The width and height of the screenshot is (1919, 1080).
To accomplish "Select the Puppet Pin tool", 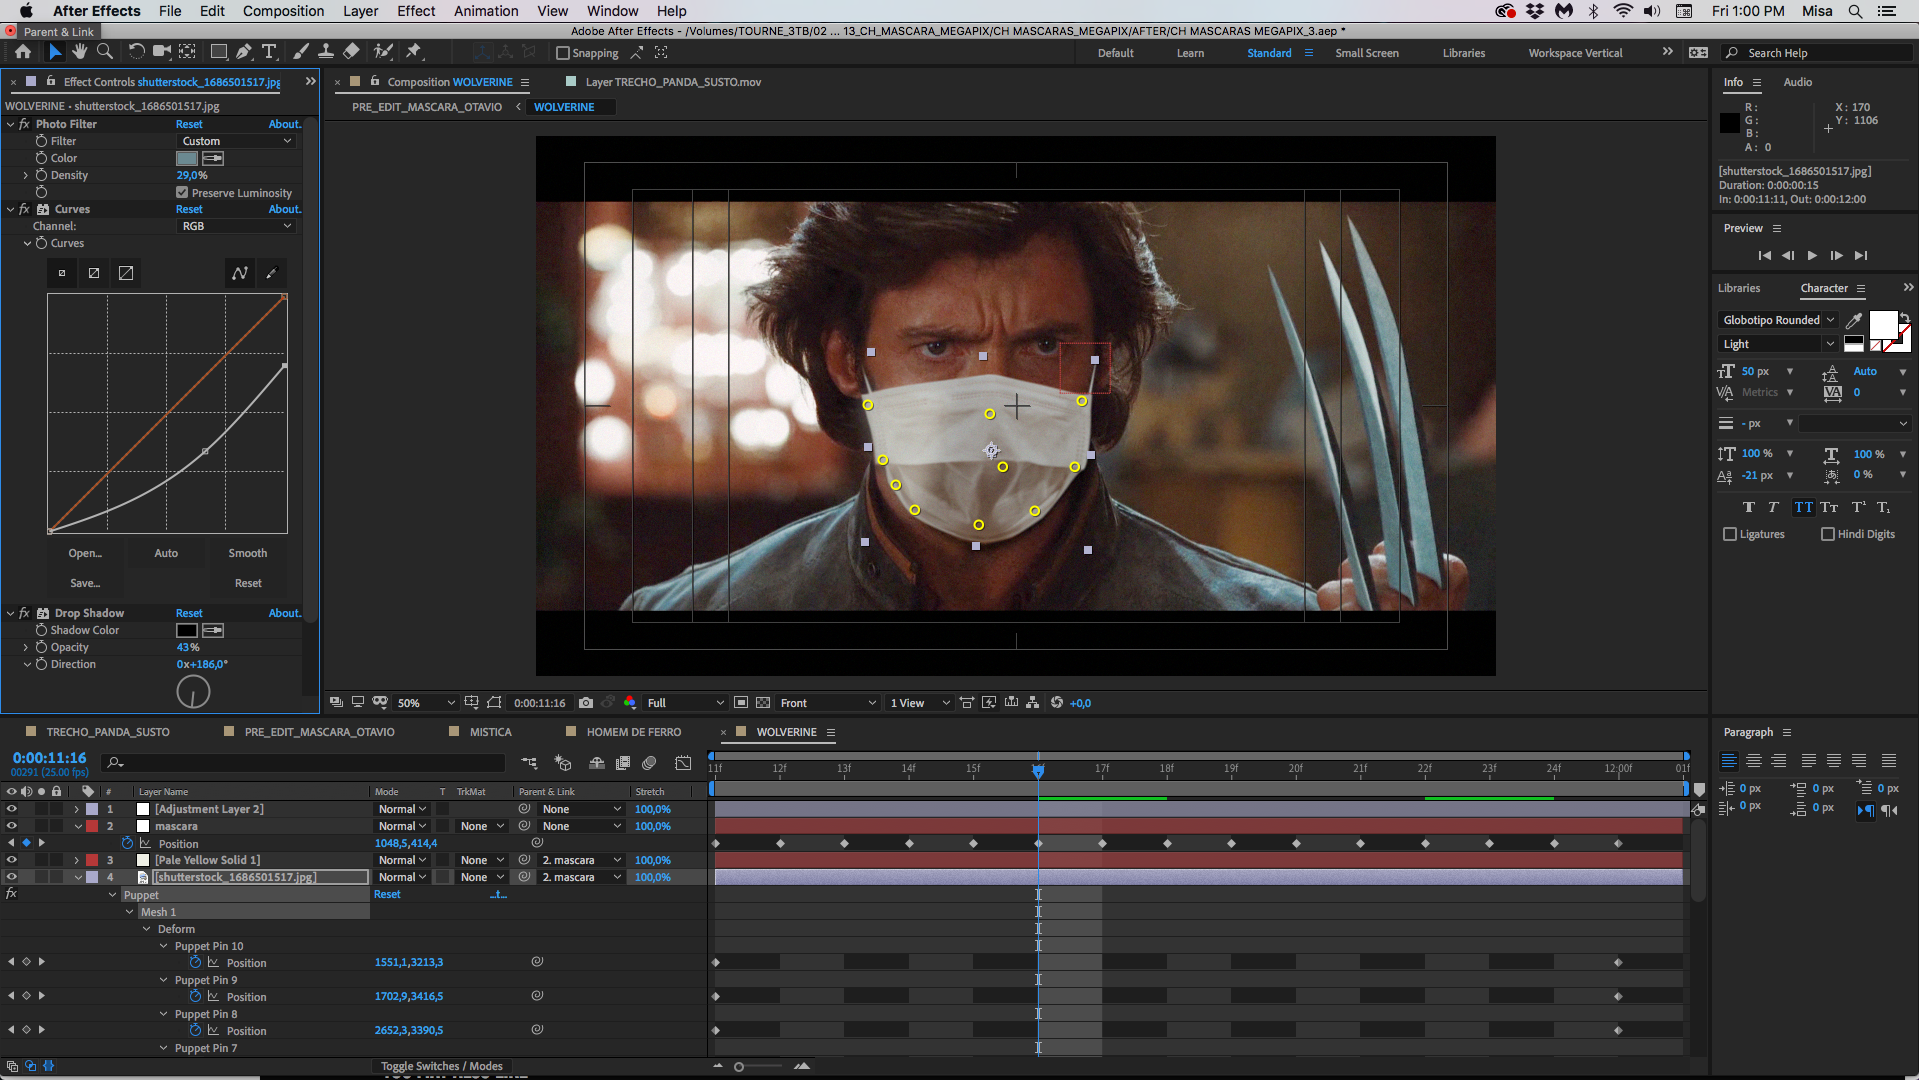I will pos(413,52).
